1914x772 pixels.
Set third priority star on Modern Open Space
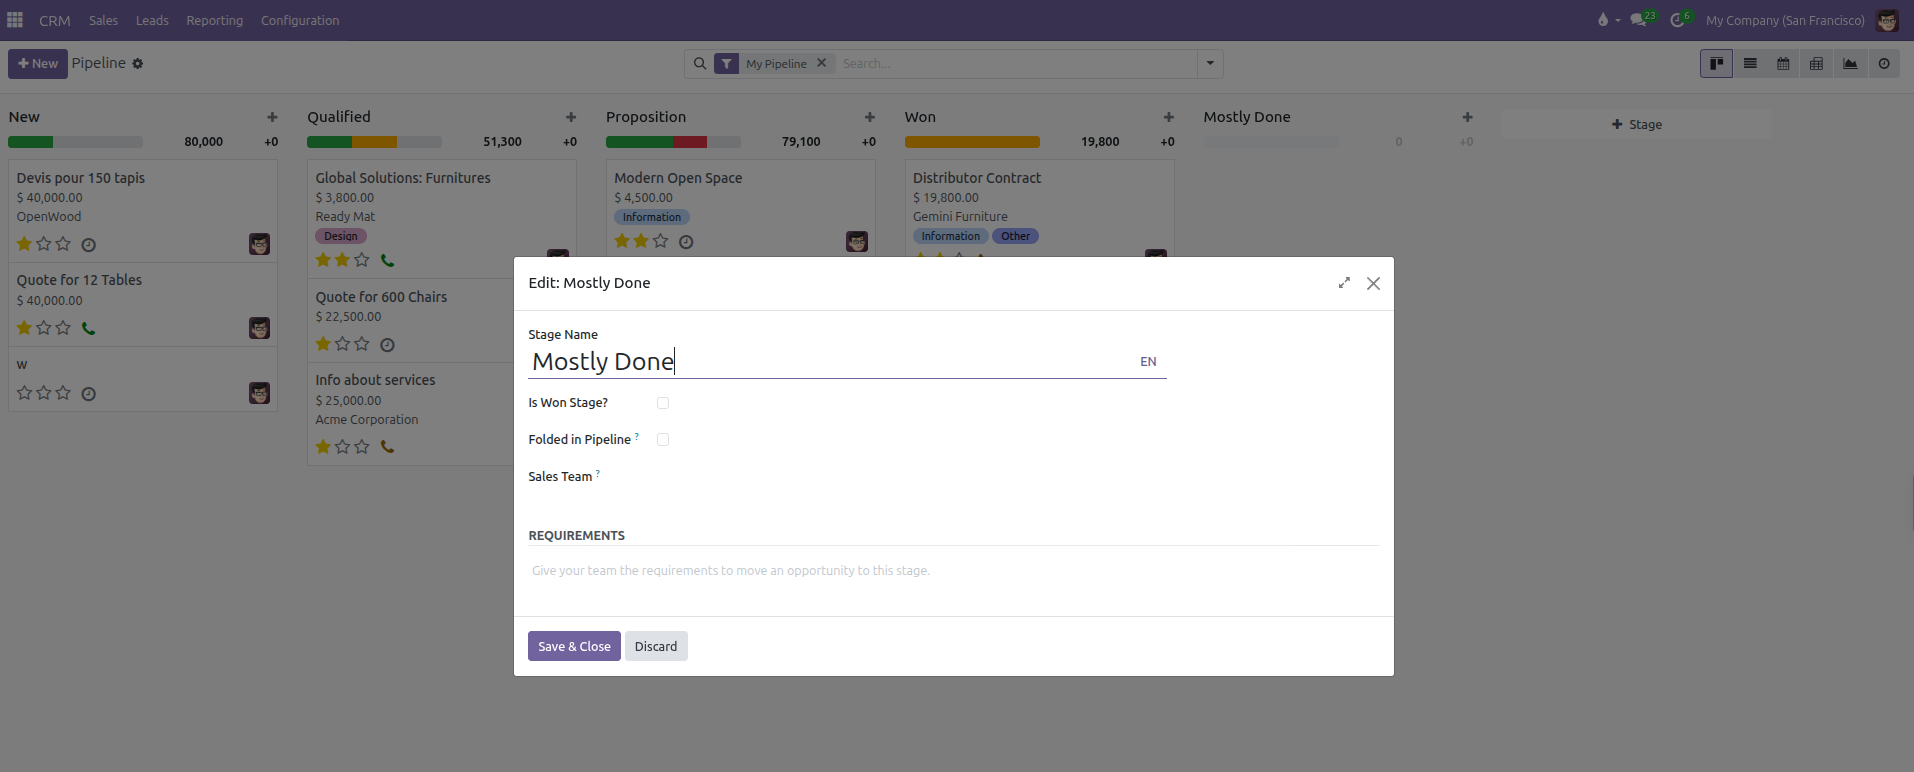pos(660,241)
